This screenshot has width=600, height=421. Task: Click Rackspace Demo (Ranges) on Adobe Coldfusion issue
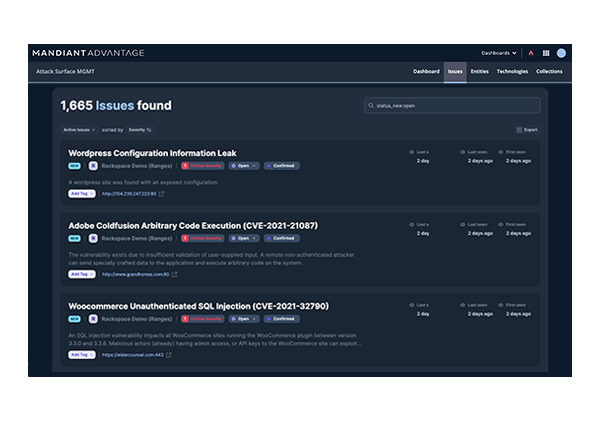pos(137,238)
